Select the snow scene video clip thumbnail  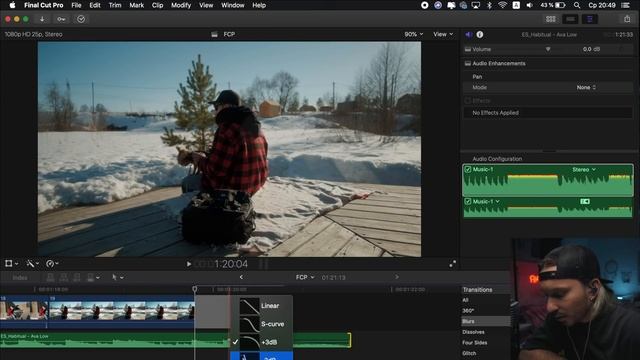tap(122, 311)
